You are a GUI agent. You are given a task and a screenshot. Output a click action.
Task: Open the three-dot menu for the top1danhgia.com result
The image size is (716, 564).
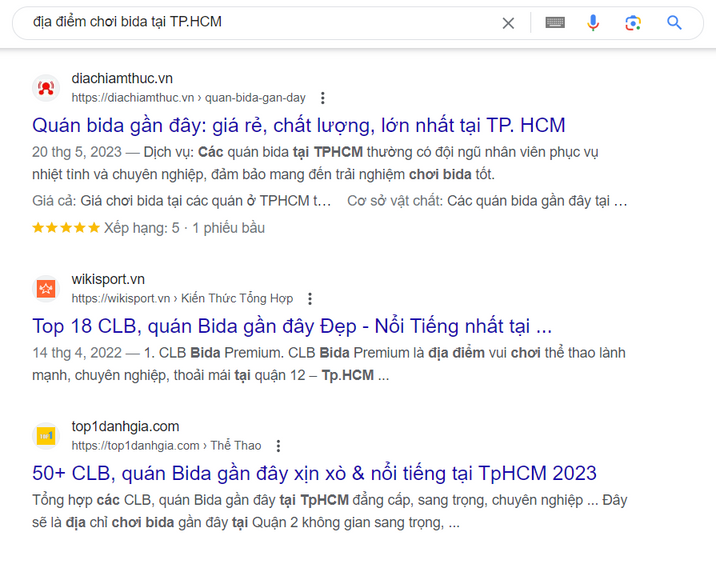click(x=278, y=445)
